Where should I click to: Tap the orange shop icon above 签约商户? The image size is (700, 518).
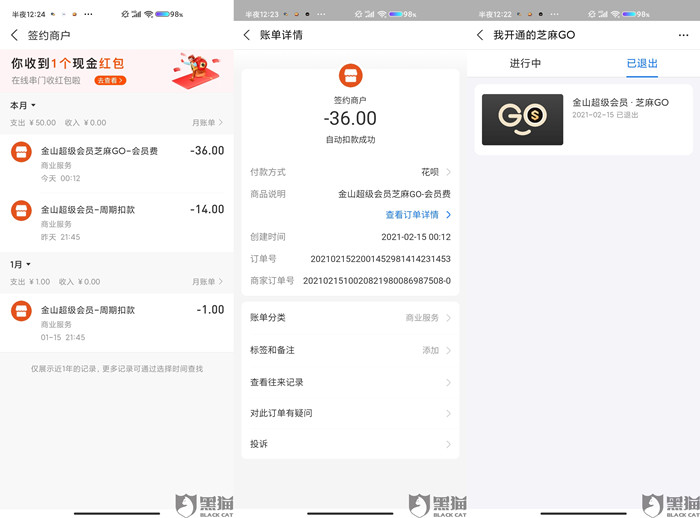point(350,75)
